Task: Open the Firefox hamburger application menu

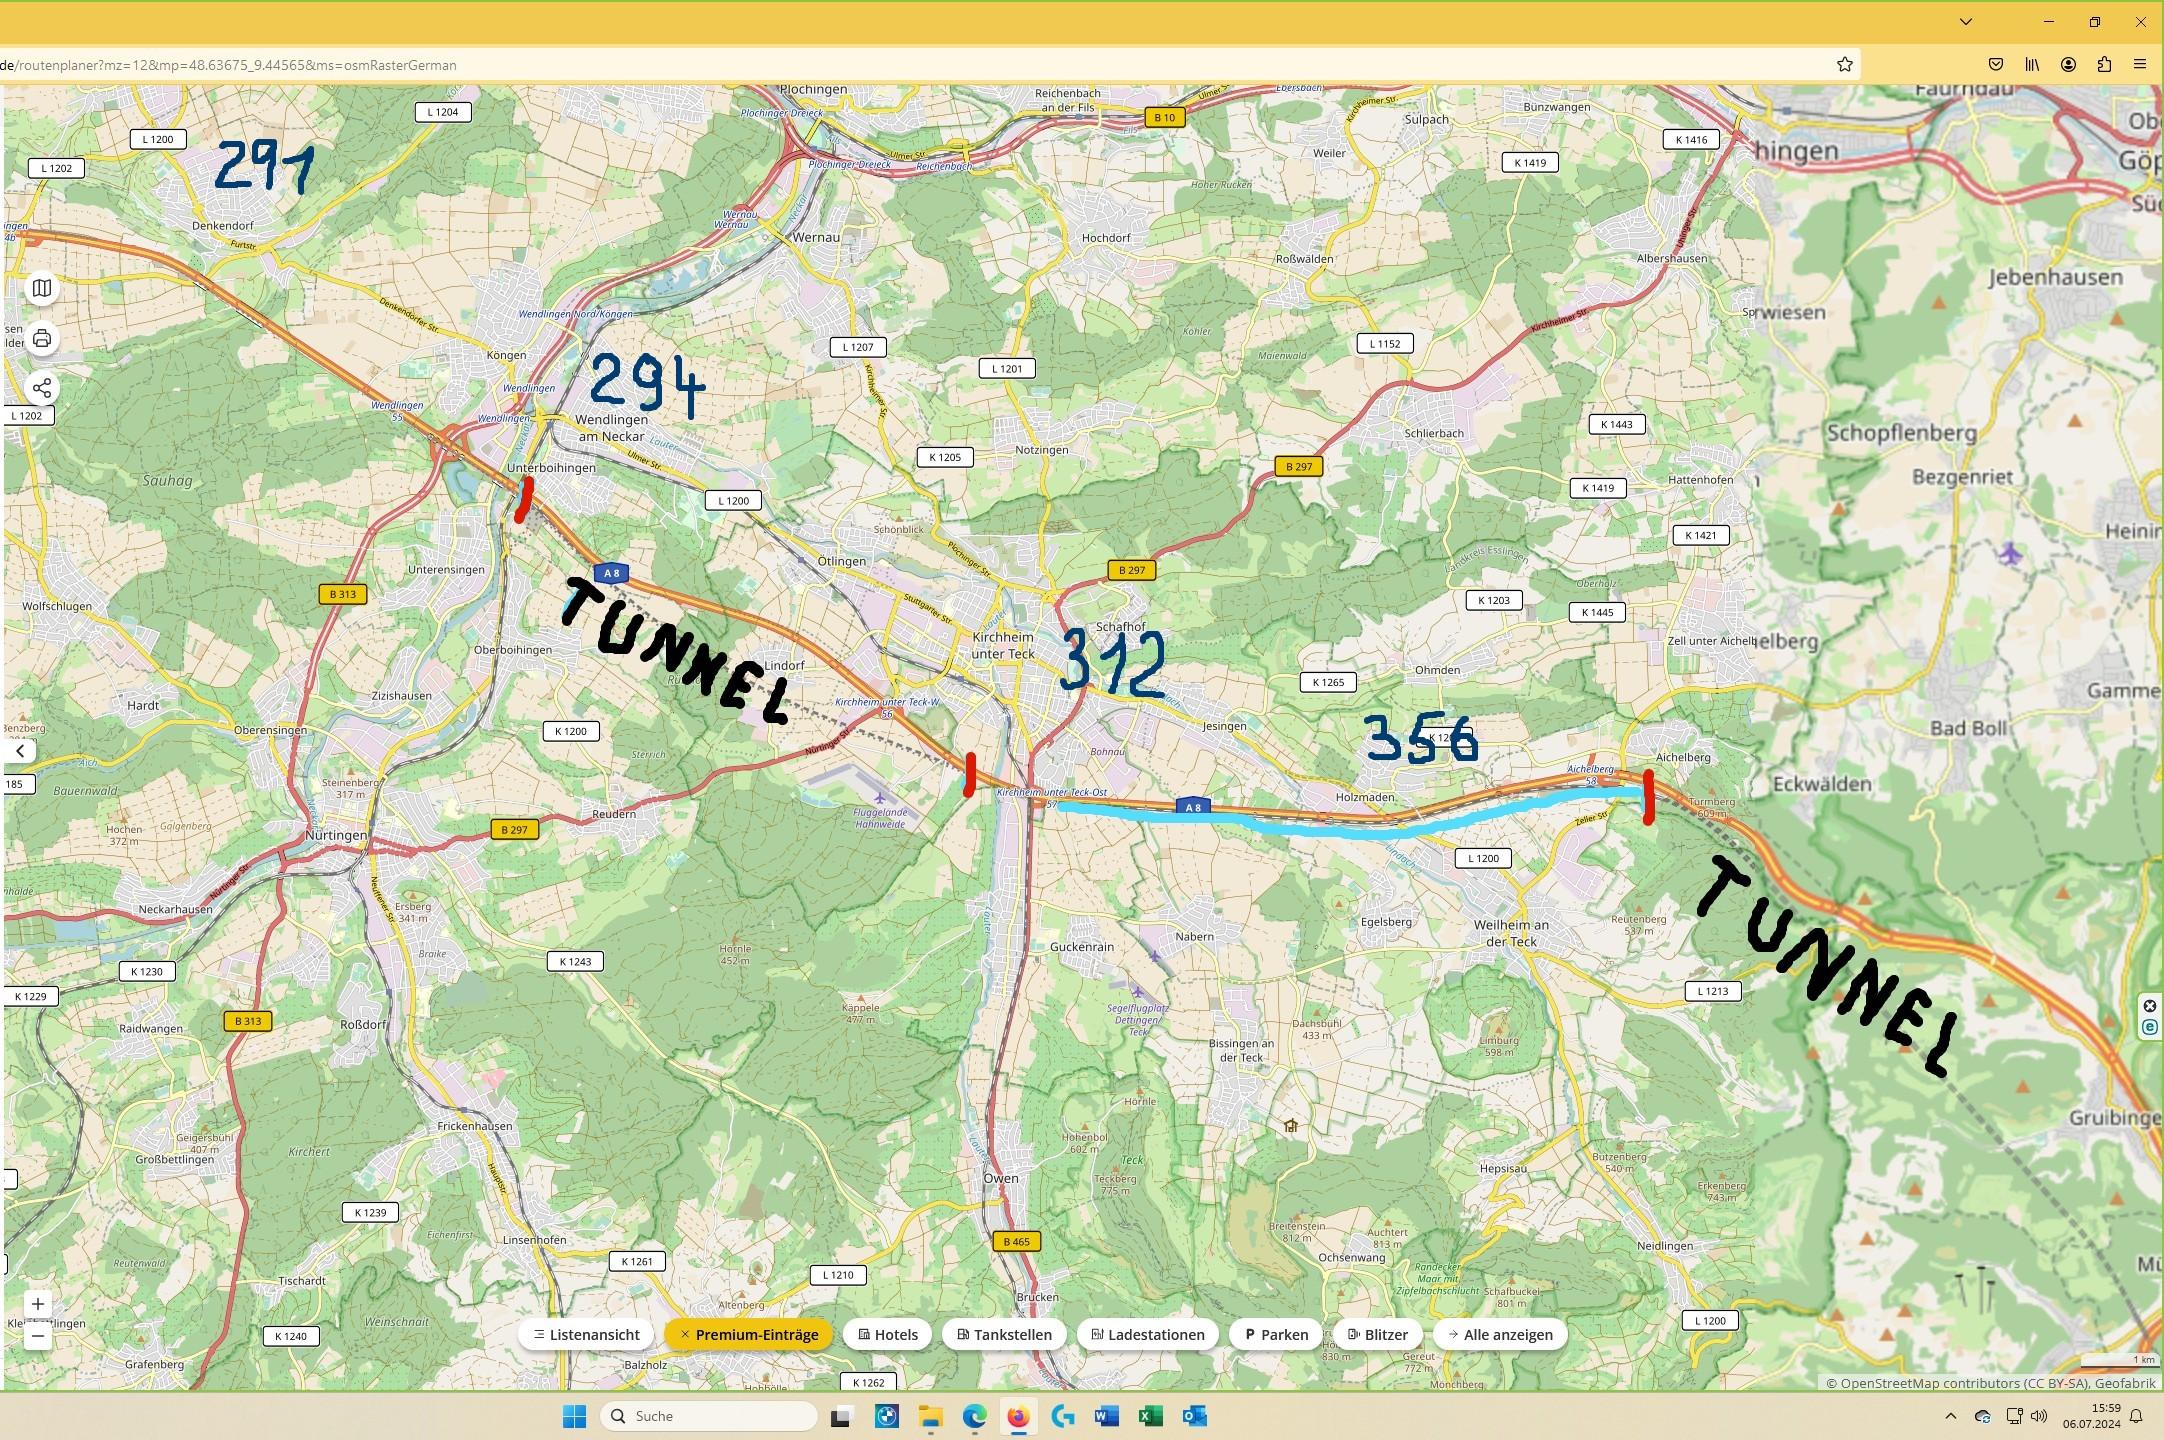Action: 2140,65
